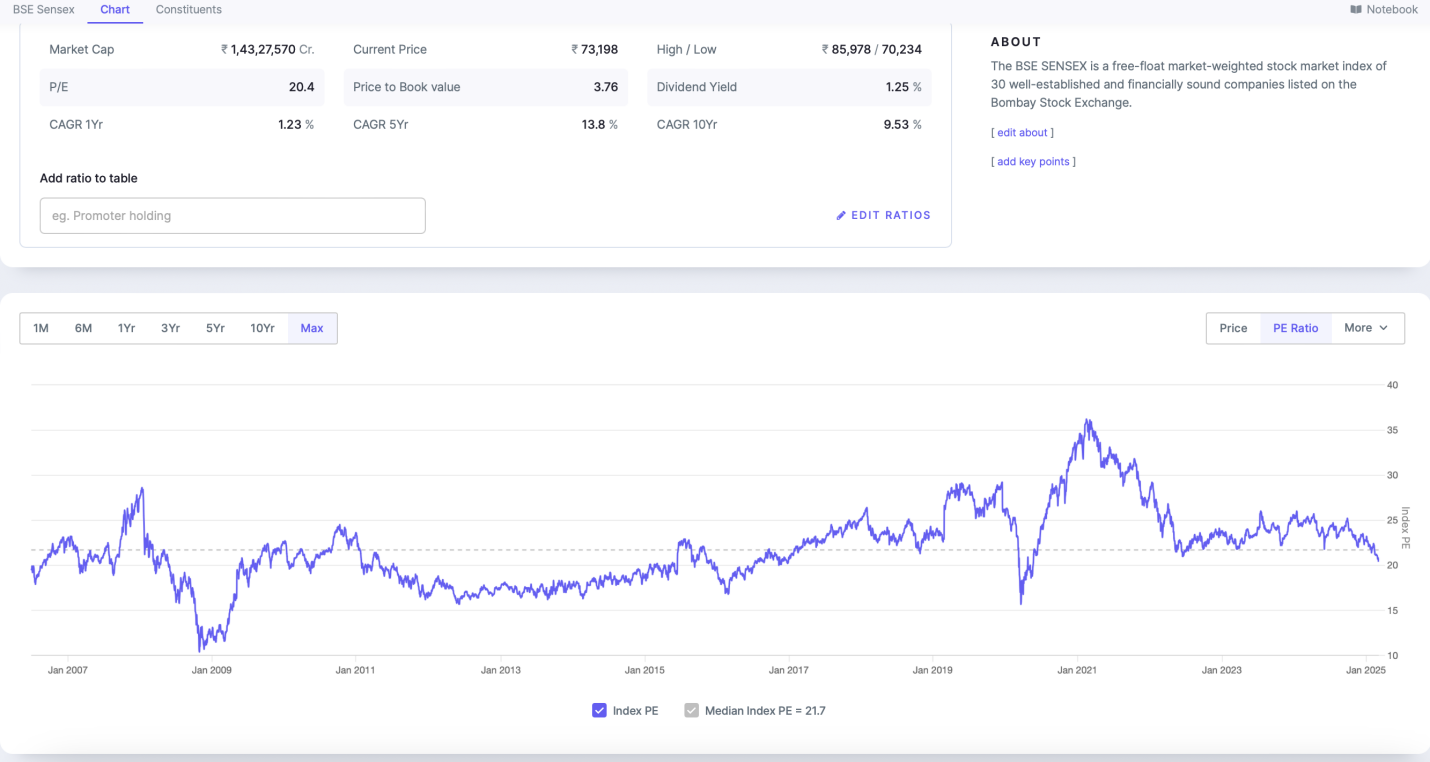Switch to the Constituents tab

coord(188,10)
